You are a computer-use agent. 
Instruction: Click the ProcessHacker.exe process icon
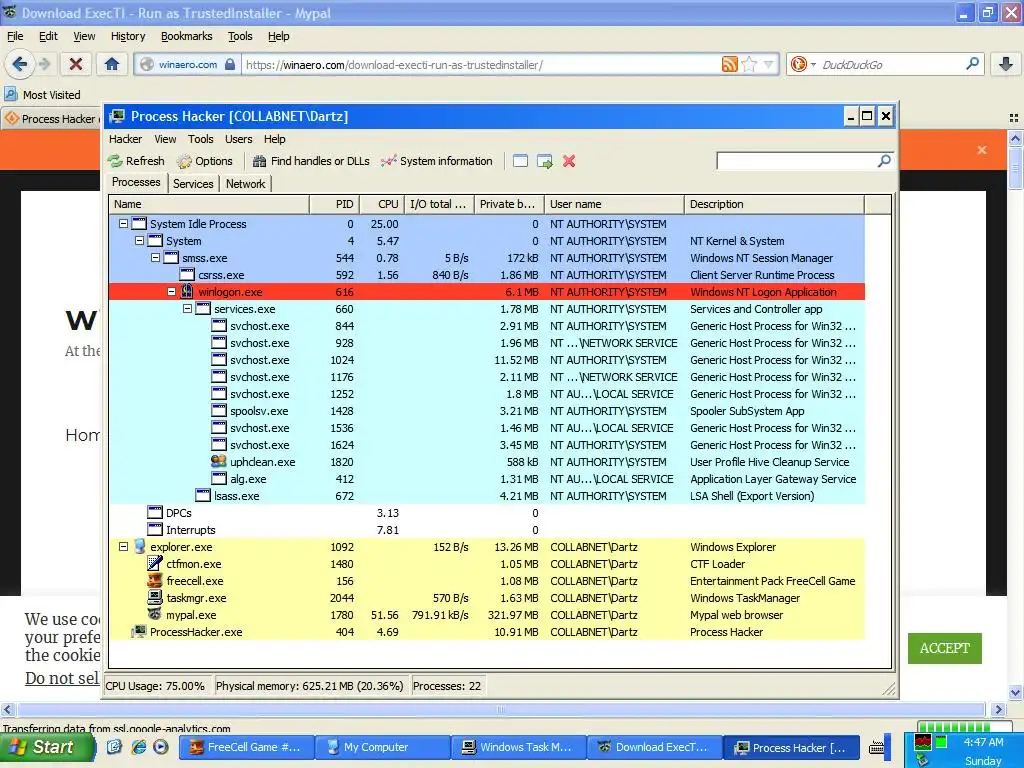(139, 632)
